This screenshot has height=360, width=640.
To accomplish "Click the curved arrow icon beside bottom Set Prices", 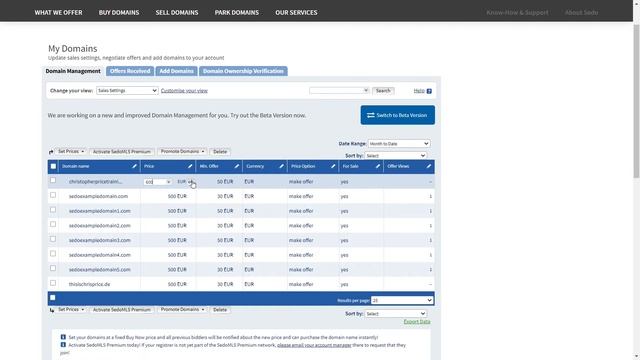I will pos(52,310).
